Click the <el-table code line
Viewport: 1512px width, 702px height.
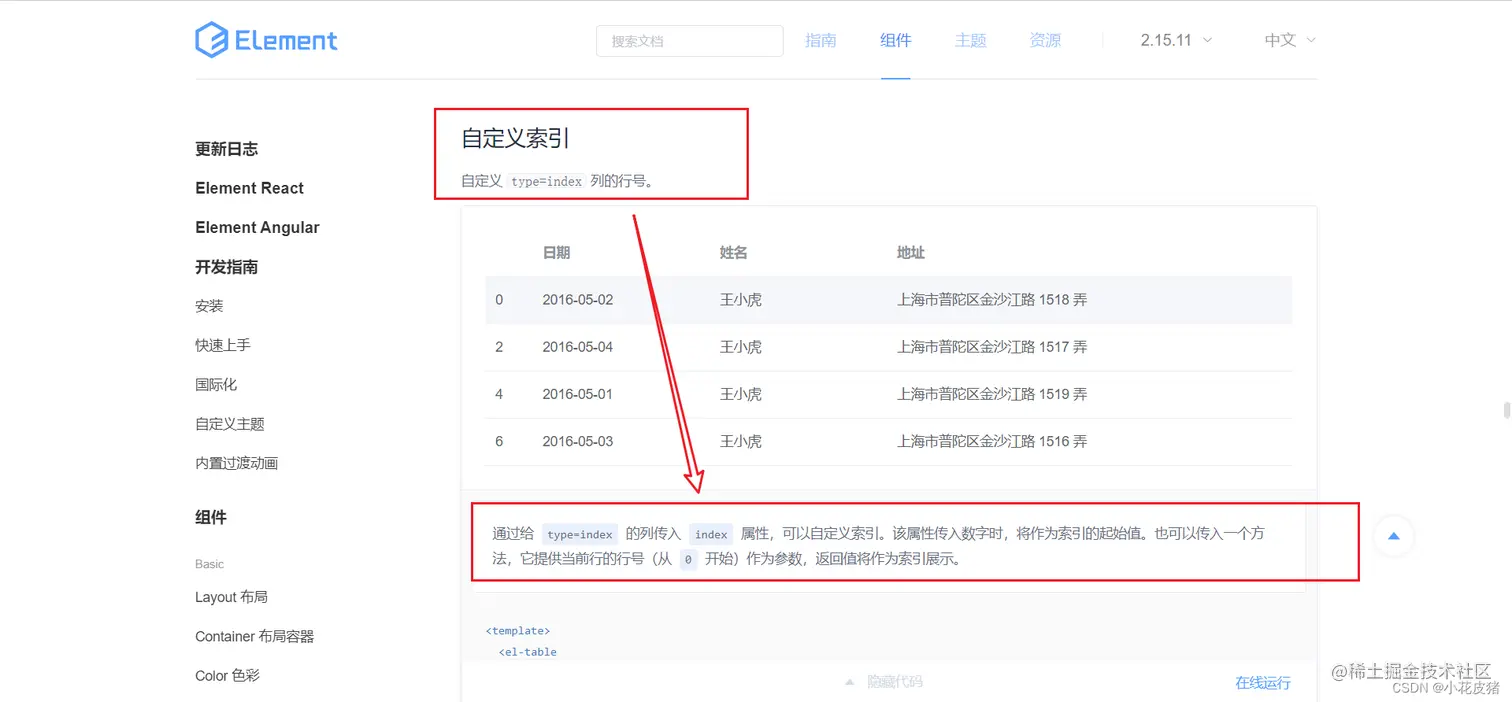point(527,652)
